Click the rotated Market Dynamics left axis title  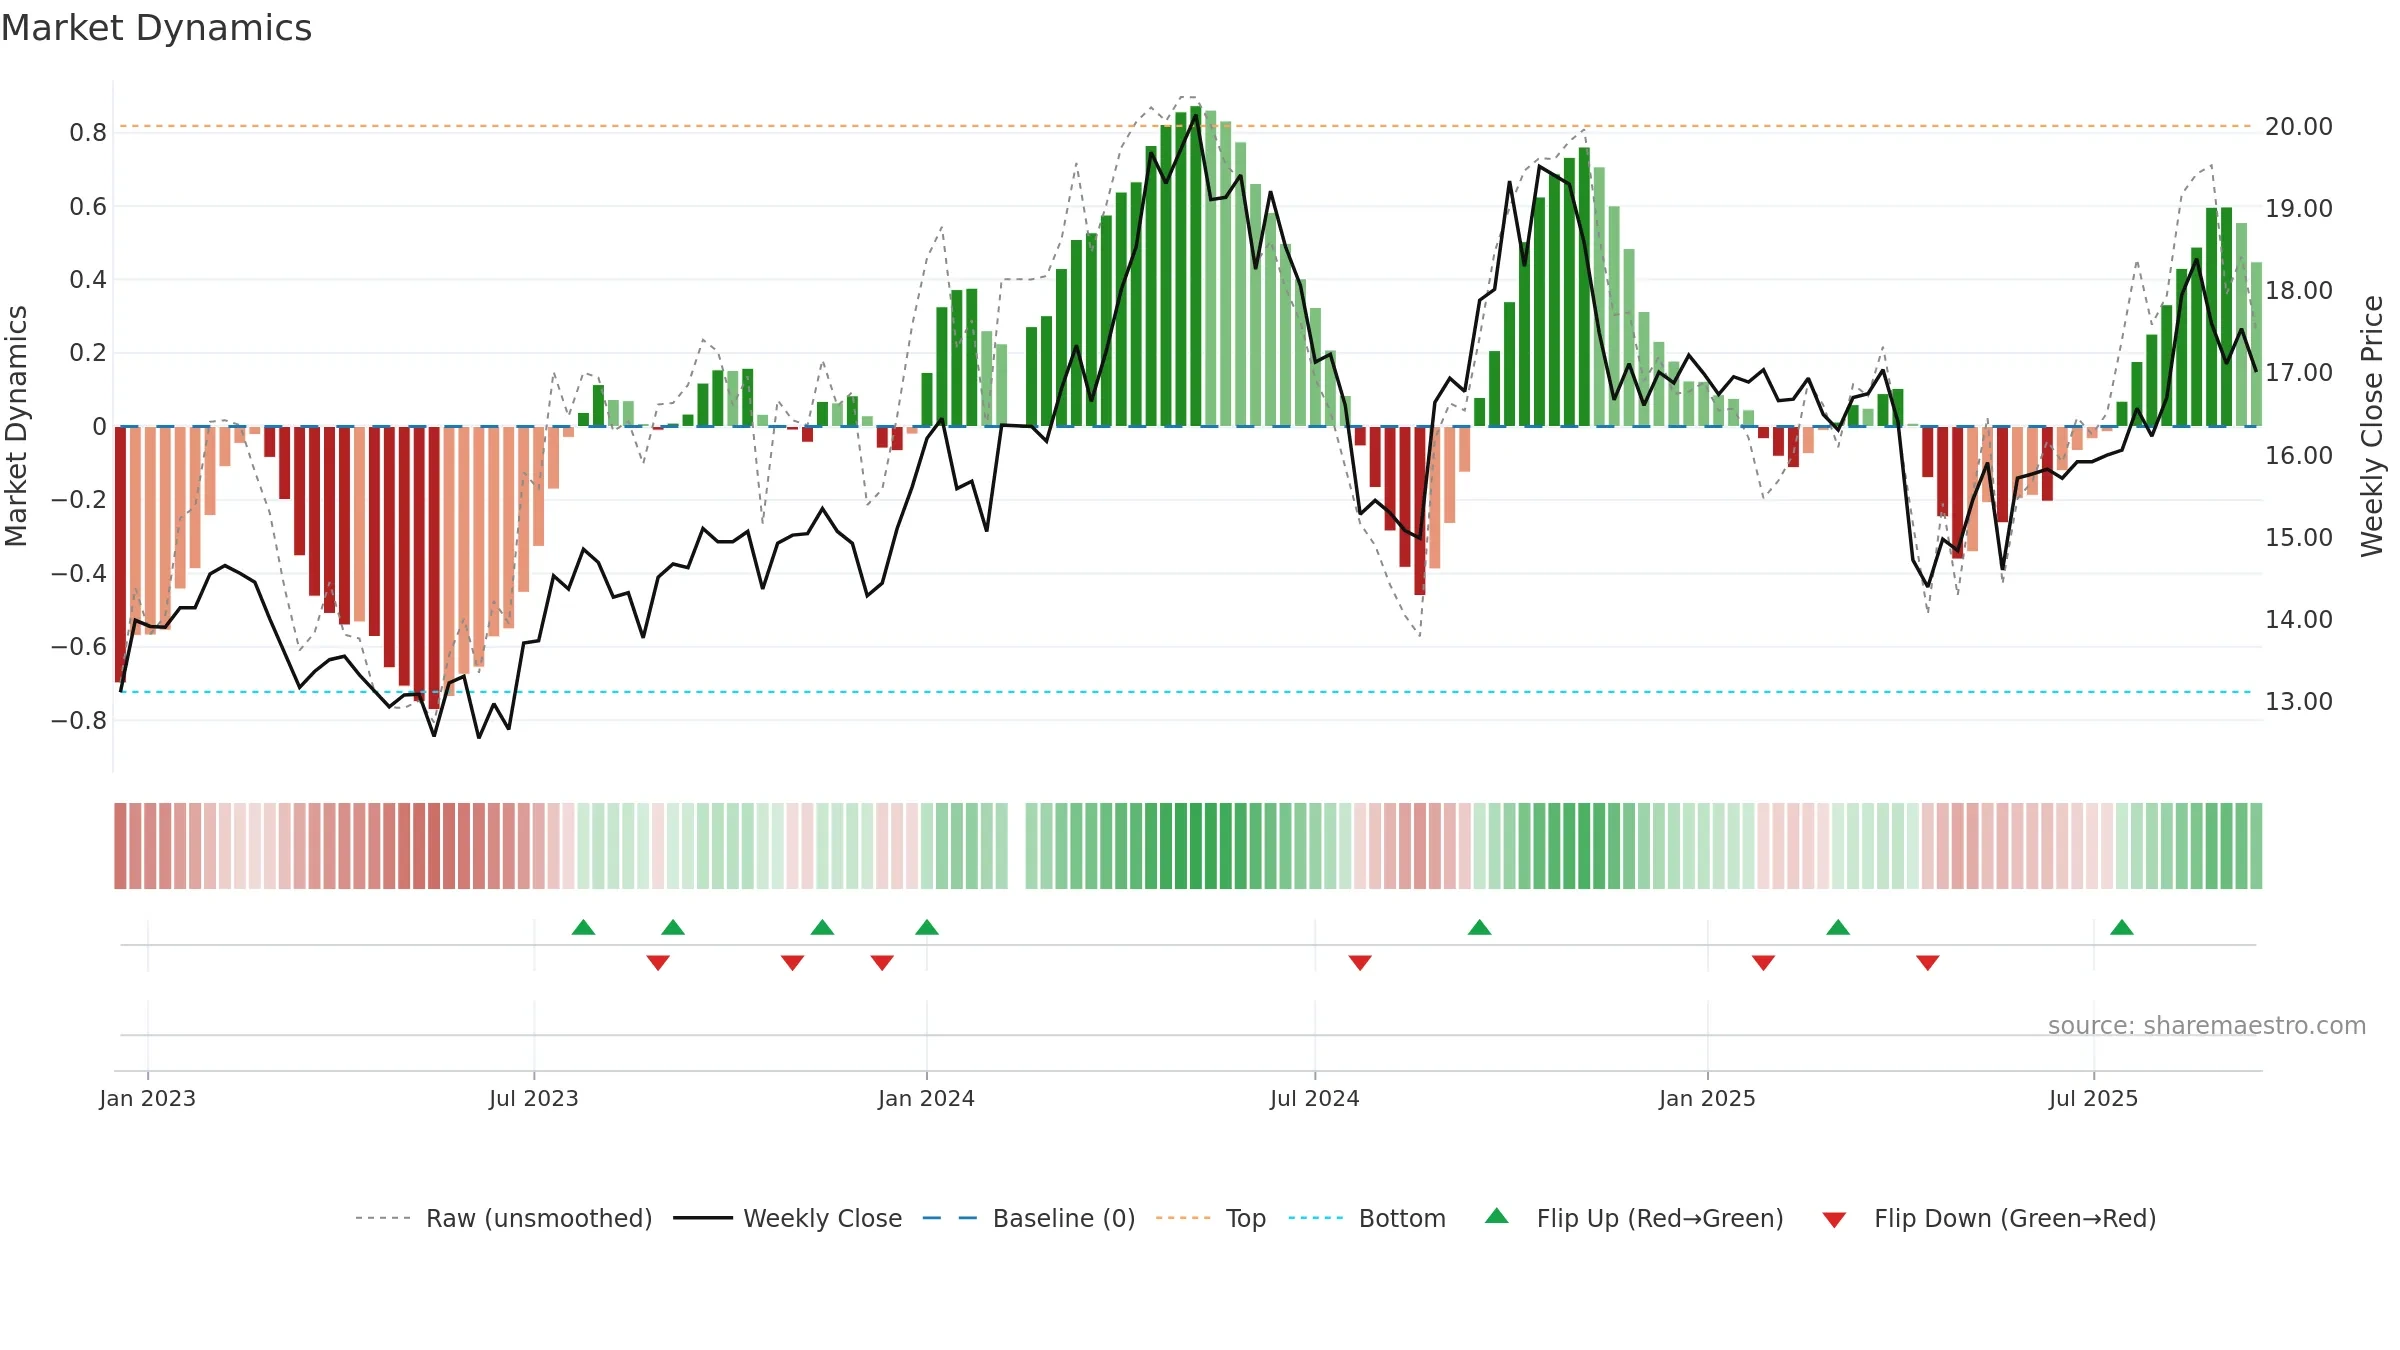[16, 426]
